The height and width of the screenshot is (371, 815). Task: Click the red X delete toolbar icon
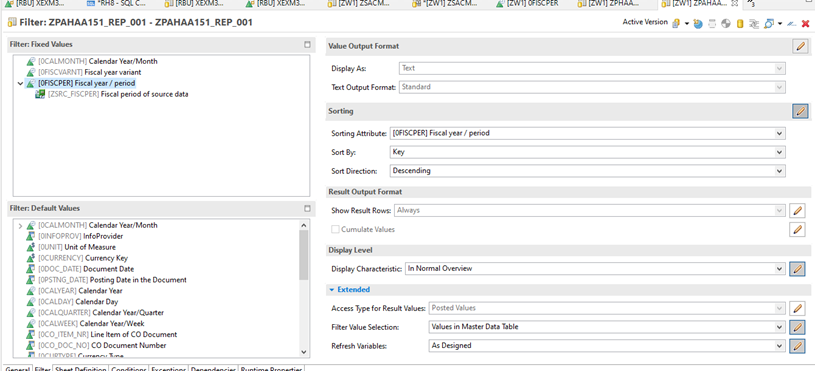tap(806, 23)
